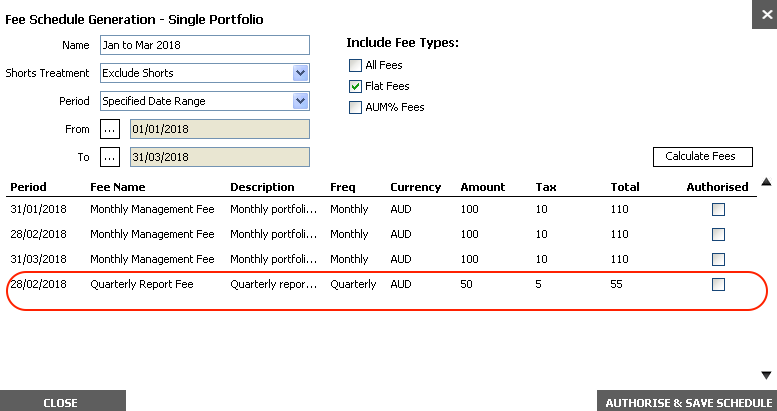Expand the Shorts Treatment dropdown
This screenshot has width=777, height=411.
[300, 73]
